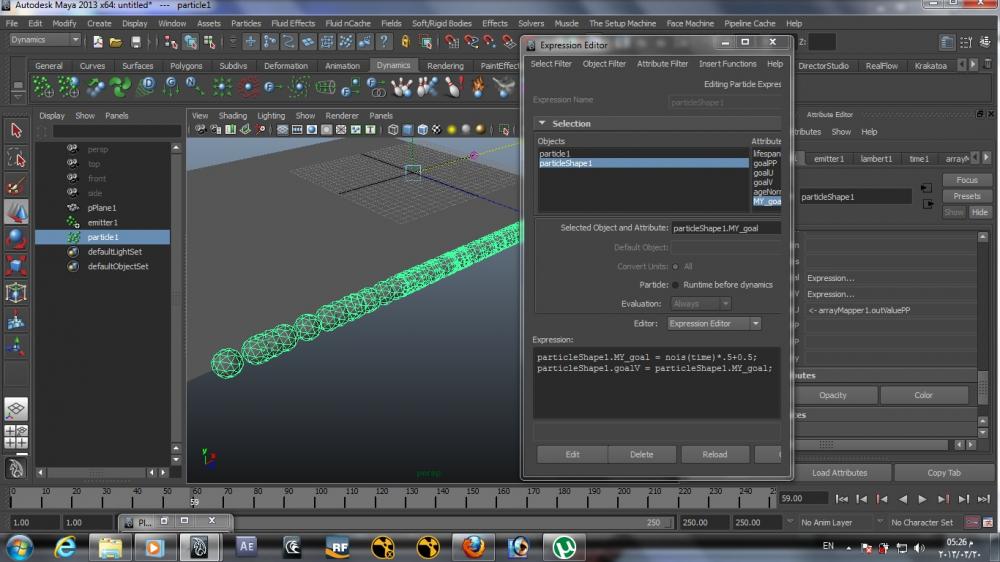This screenshot has height=562, width=1000.
Task: Open the Insert Functions menu
Action: point(727,64)
